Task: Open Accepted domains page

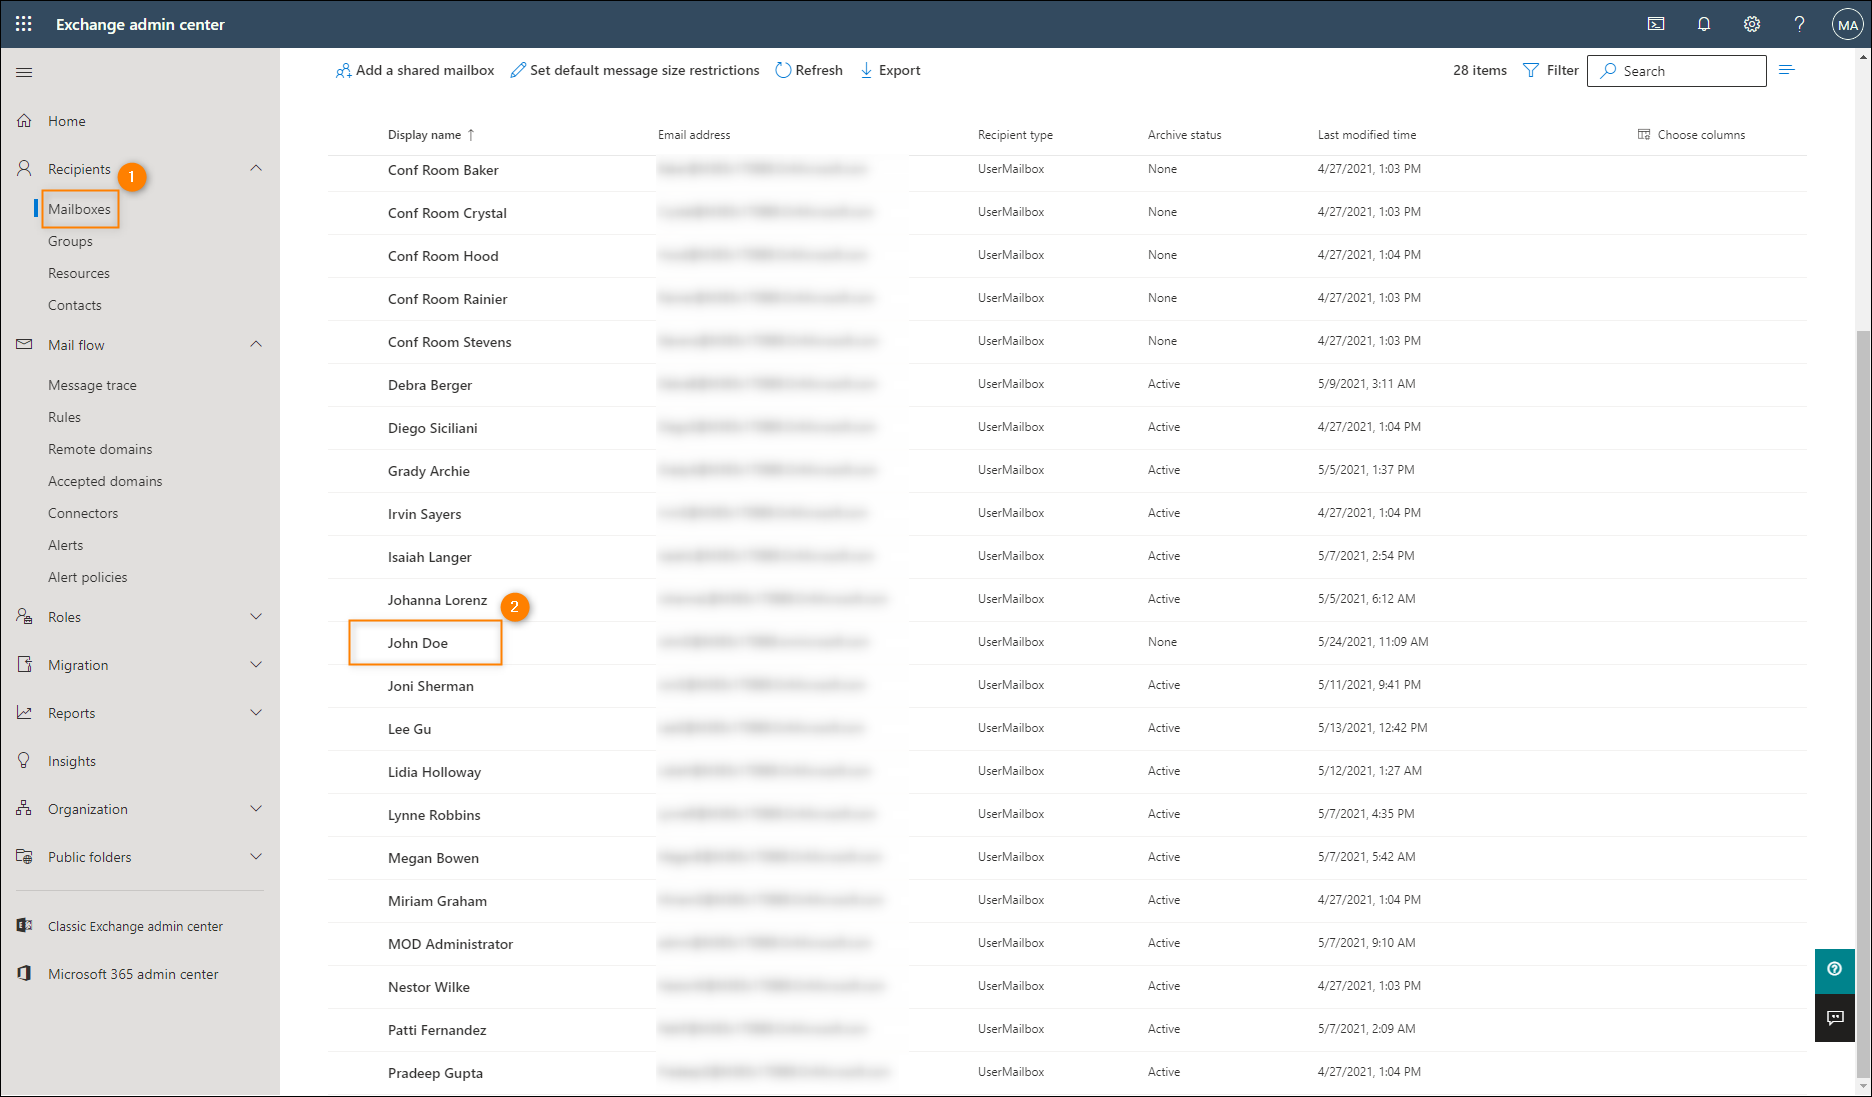Action: [x=105, y=481]
